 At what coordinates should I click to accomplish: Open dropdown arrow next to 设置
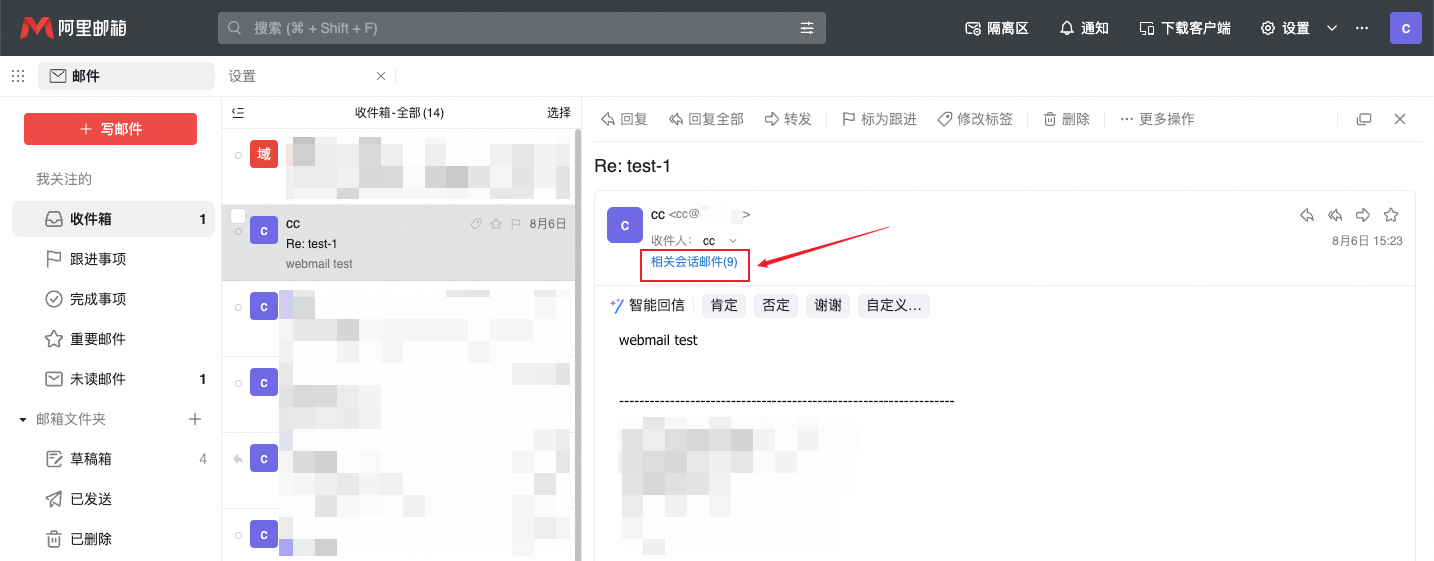click(1332, 28)
